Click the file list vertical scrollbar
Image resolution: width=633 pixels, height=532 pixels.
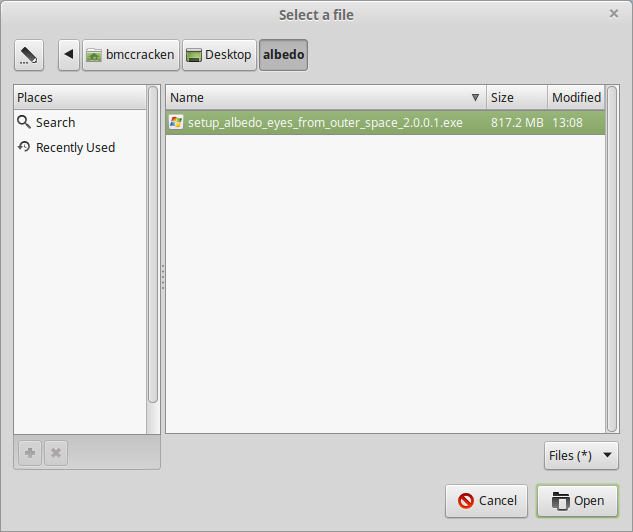(612, 259)
